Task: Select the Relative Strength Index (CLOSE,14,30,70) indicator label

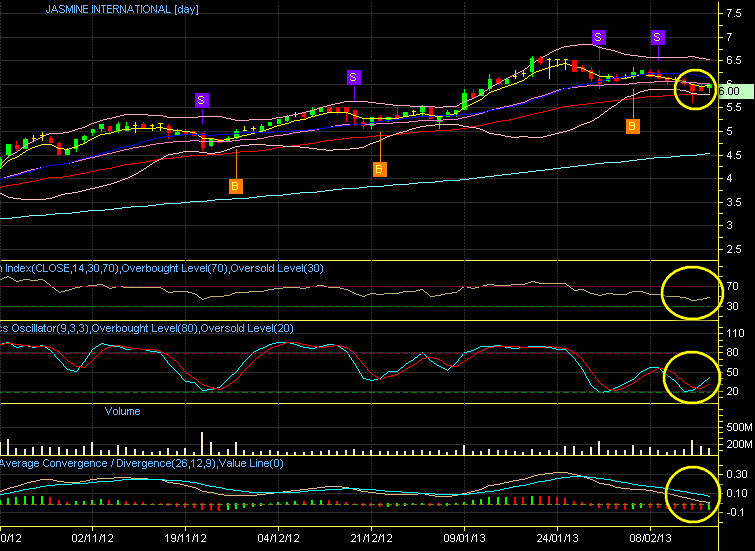Action: point(161,268)
